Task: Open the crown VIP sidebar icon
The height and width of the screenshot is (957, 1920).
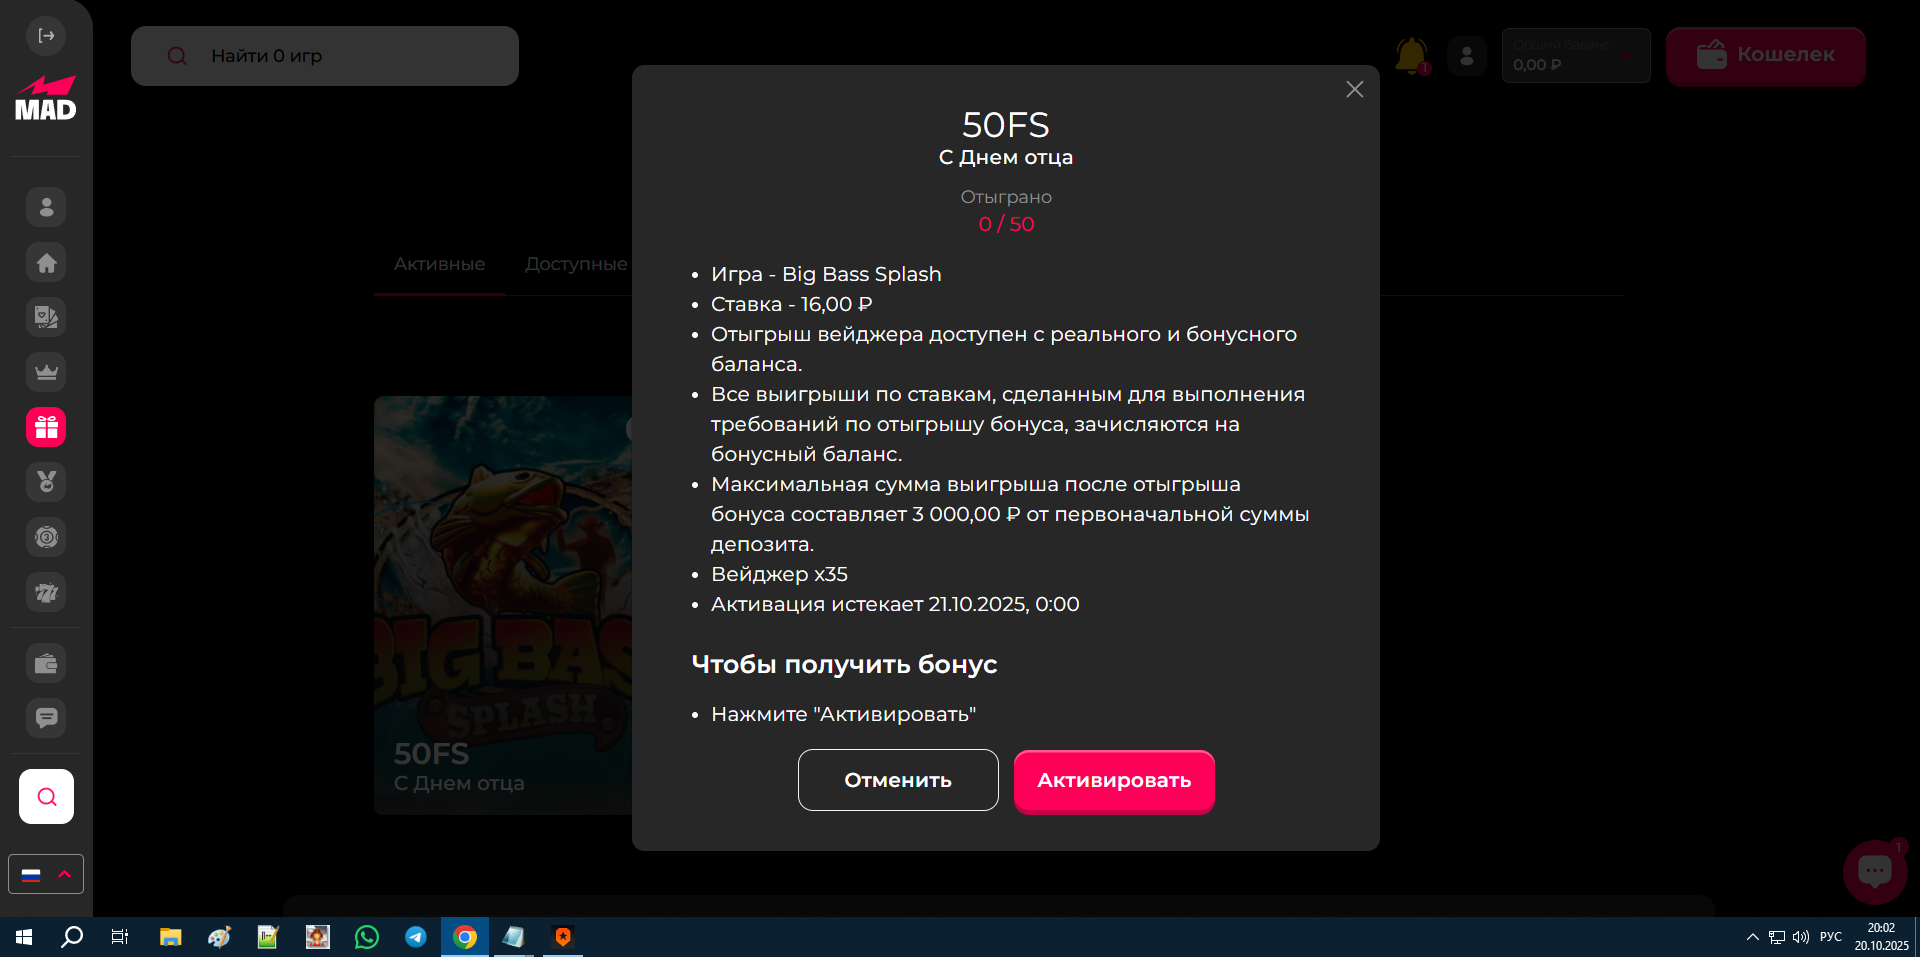Action: click(x=46, y=372)
